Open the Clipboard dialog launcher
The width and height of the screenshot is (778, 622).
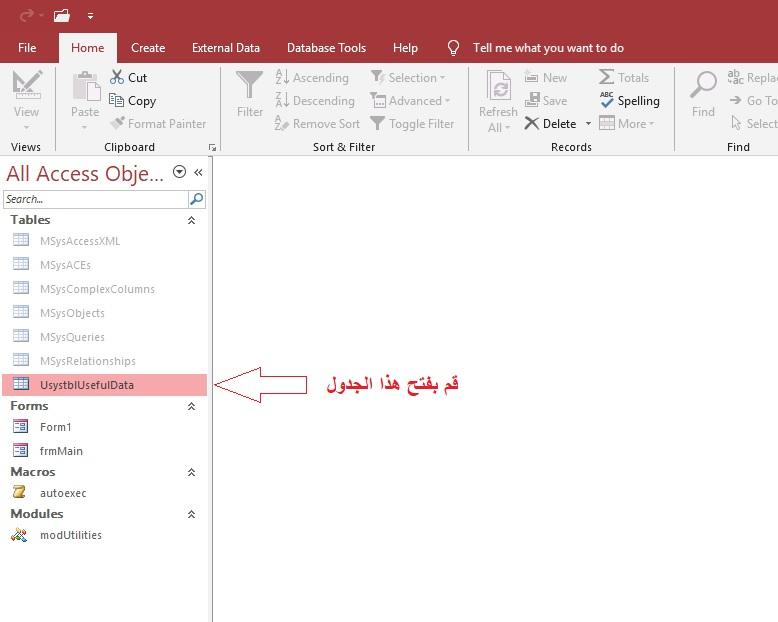(212, 147)
